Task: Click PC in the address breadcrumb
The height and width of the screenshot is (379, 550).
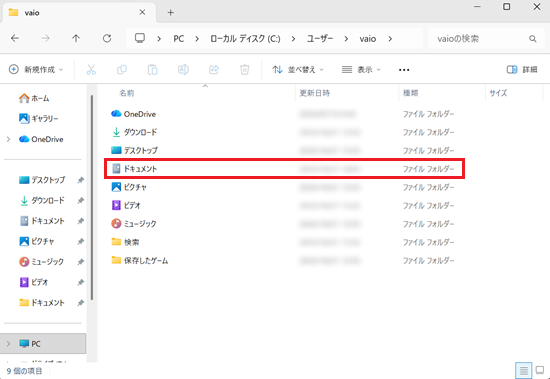Action: (179, 39)
